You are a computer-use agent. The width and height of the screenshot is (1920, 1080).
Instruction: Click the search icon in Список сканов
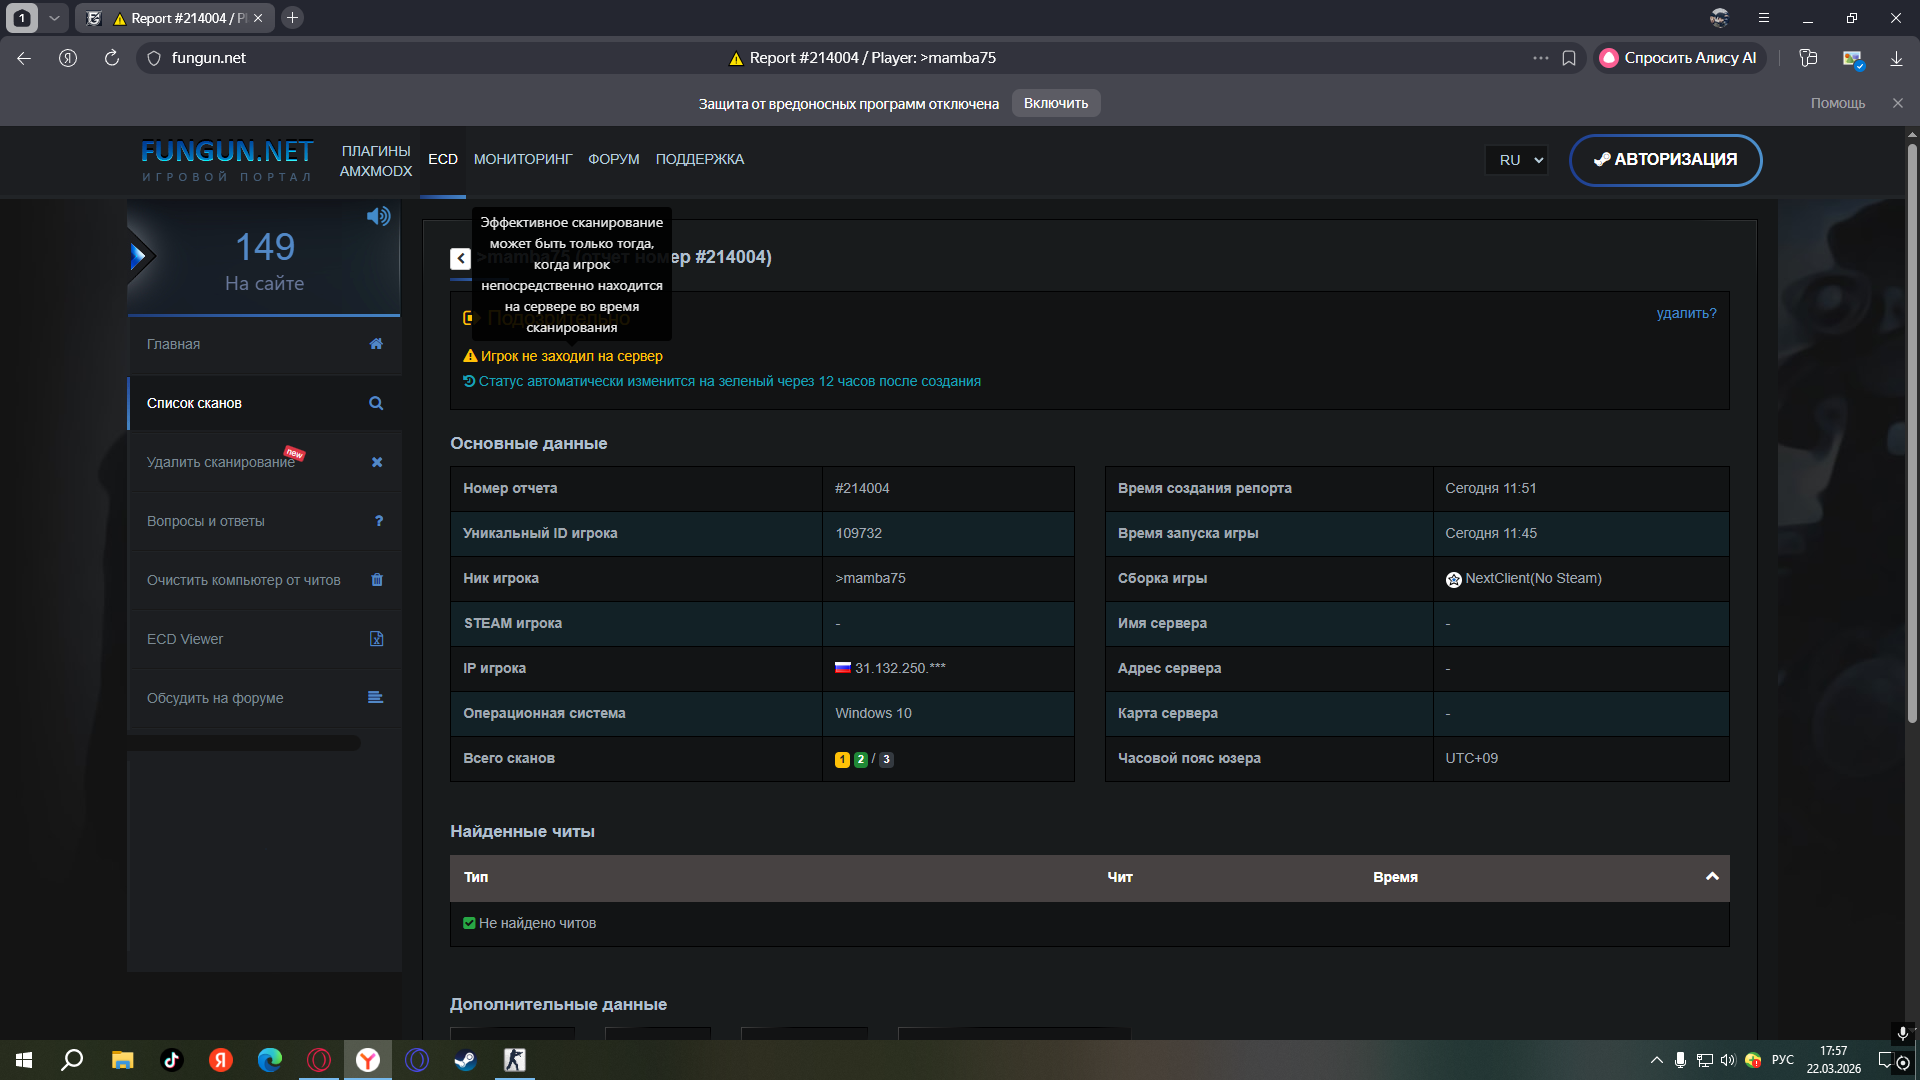(376, 404)
